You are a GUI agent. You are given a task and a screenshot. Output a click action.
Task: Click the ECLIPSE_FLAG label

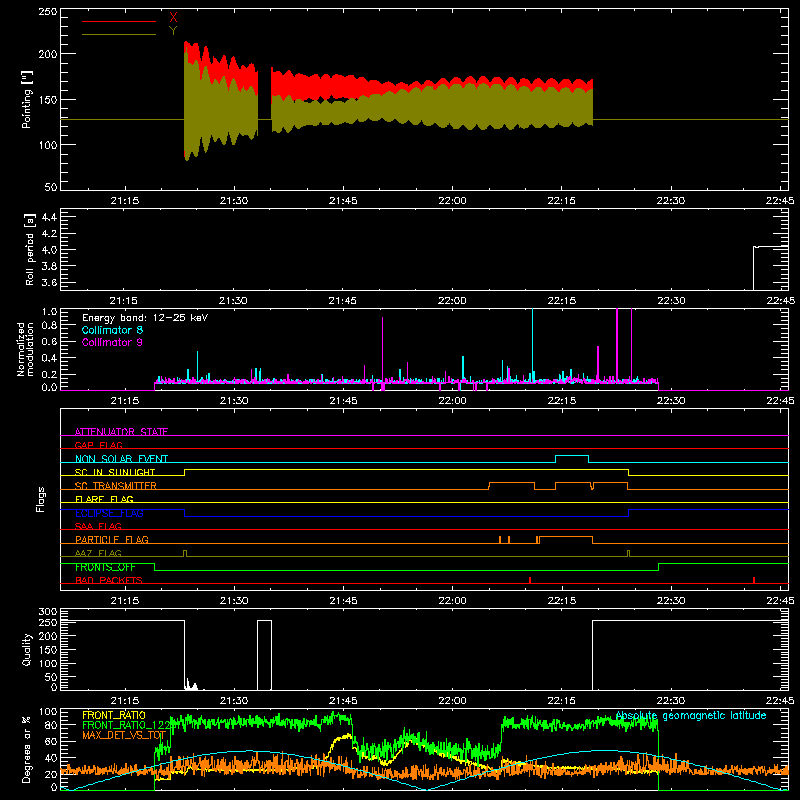pyautogui.click(x=109, y=513)
